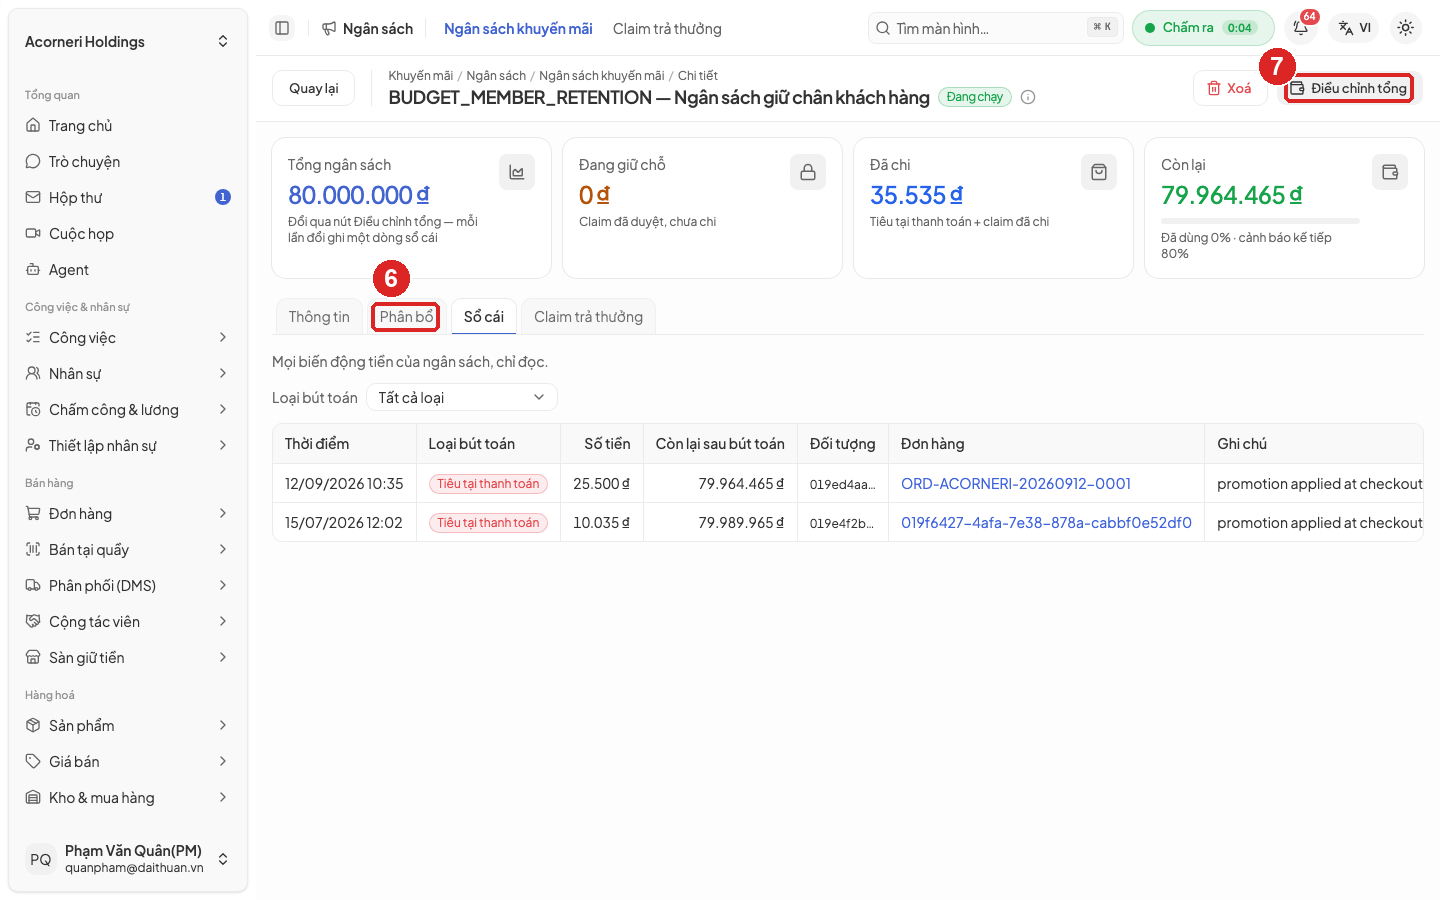Focus the Tìm màn hình search field
Image resolution: width=1440 pixels, height=900 pixels.
point(996,28)
